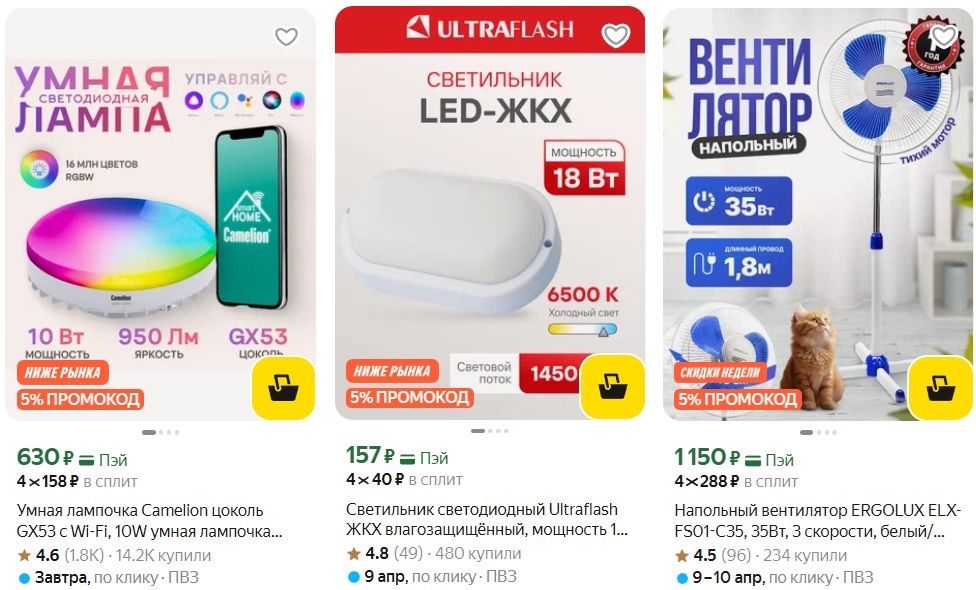
Task: Open Camelion GX53 smart lamp title link
Action: [149, 521]
